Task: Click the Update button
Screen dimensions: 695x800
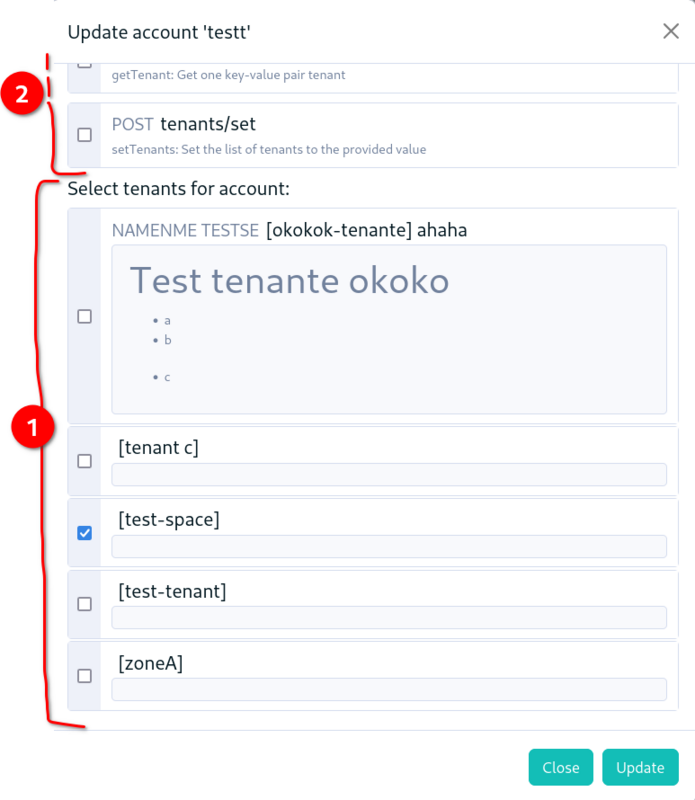Action: pos(640,767)
